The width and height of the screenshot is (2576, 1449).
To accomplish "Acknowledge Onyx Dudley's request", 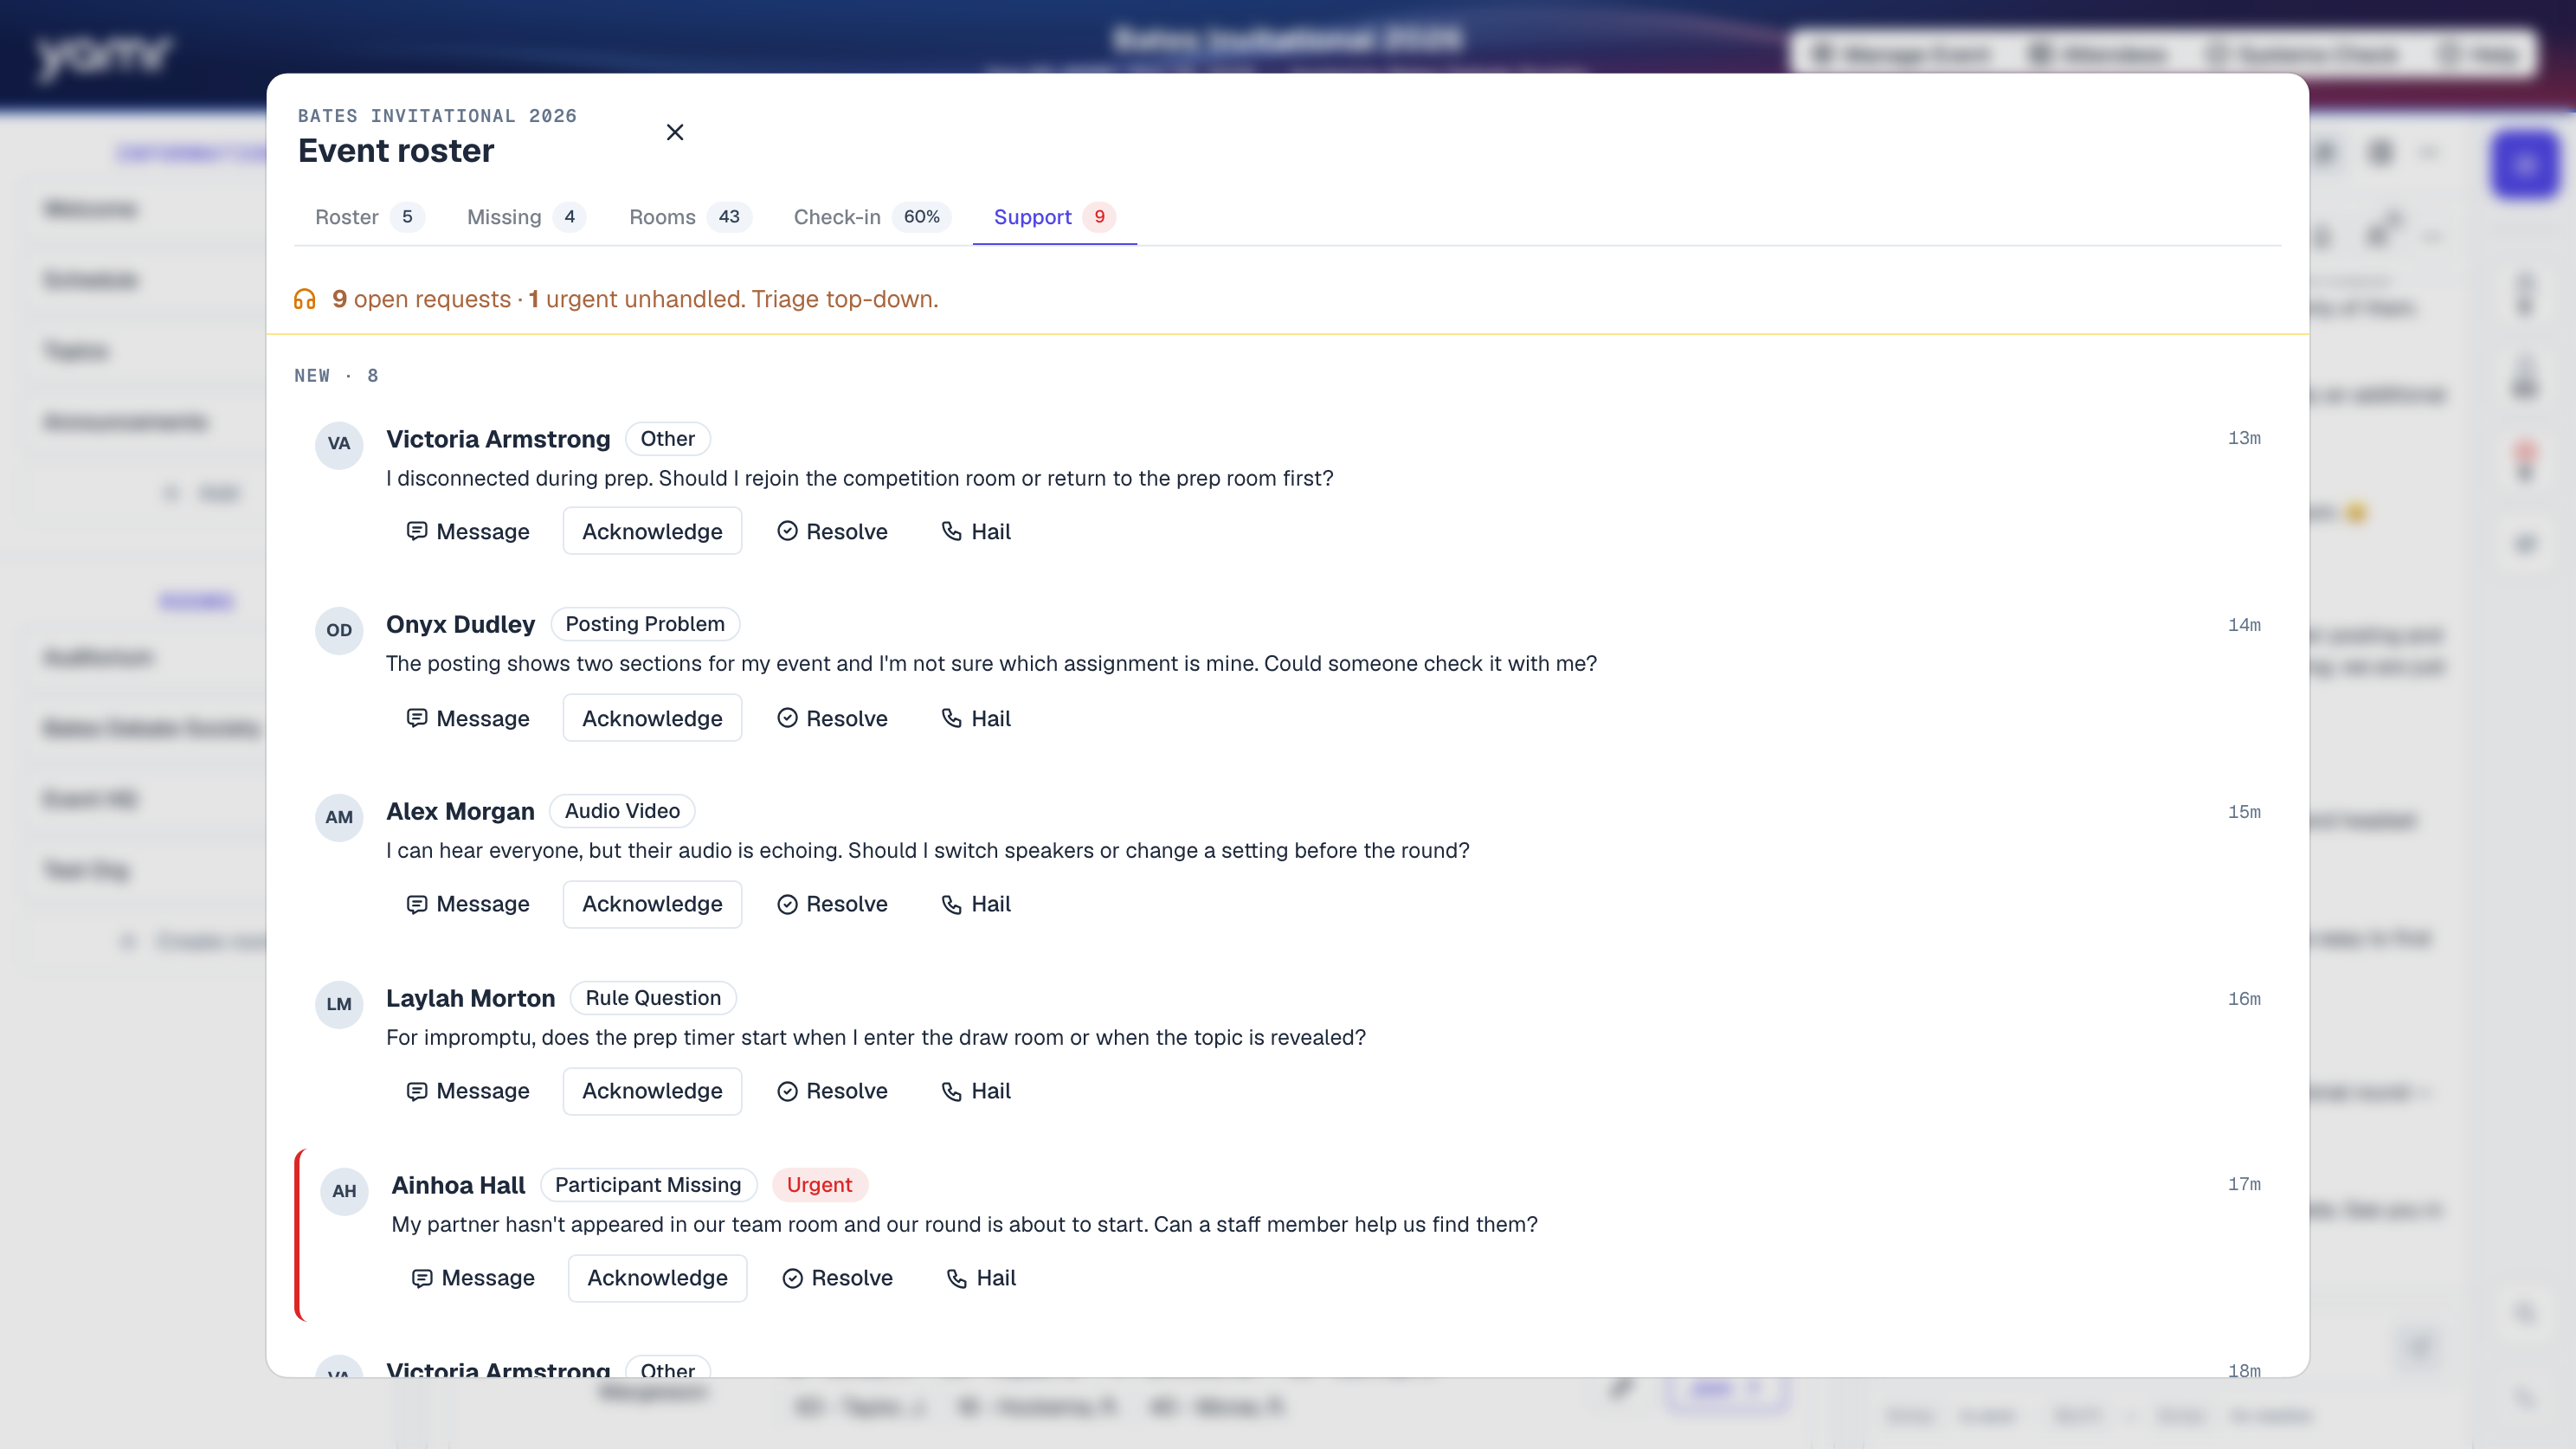I will coord(652,718).
